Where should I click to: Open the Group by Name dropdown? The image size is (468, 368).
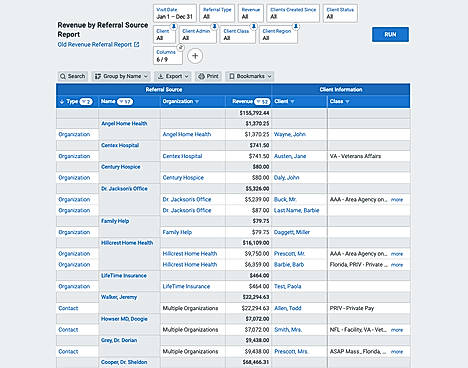(121, 76)
